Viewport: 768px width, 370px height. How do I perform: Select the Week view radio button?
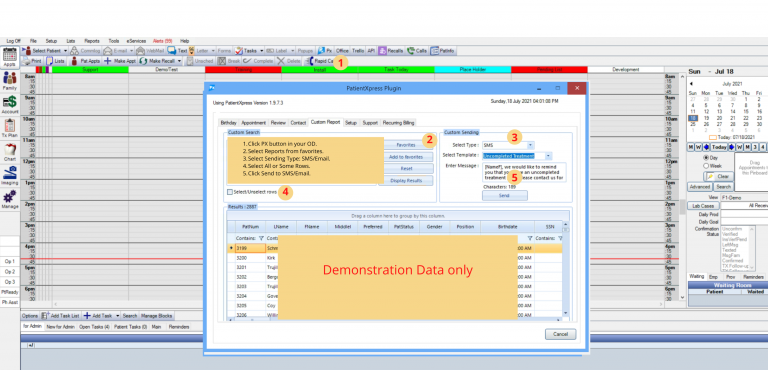[x=706, y=166]
